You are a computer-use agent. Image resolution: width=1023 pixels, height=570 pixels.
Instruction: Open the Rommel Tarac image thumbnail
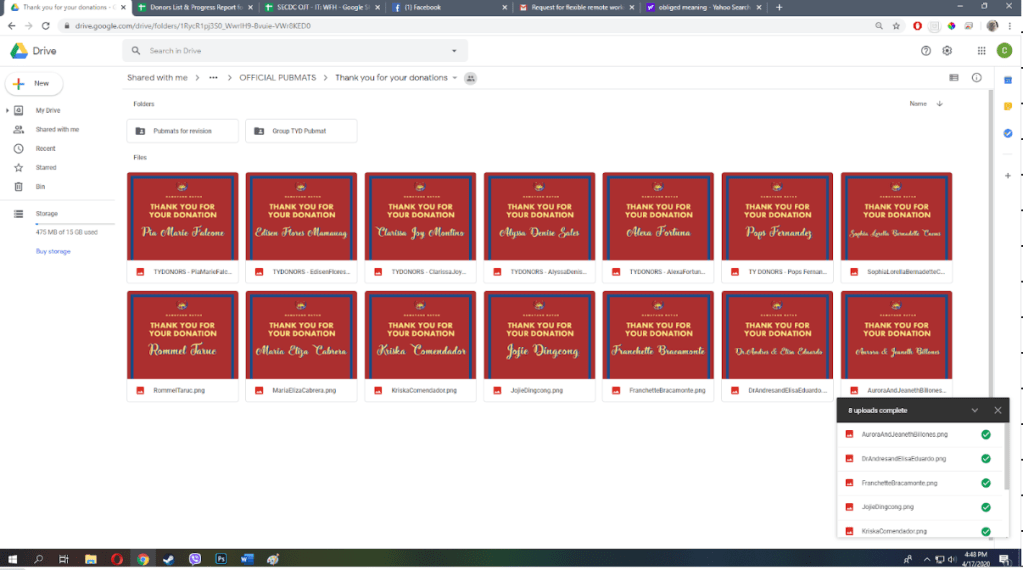tap(182, 335)
